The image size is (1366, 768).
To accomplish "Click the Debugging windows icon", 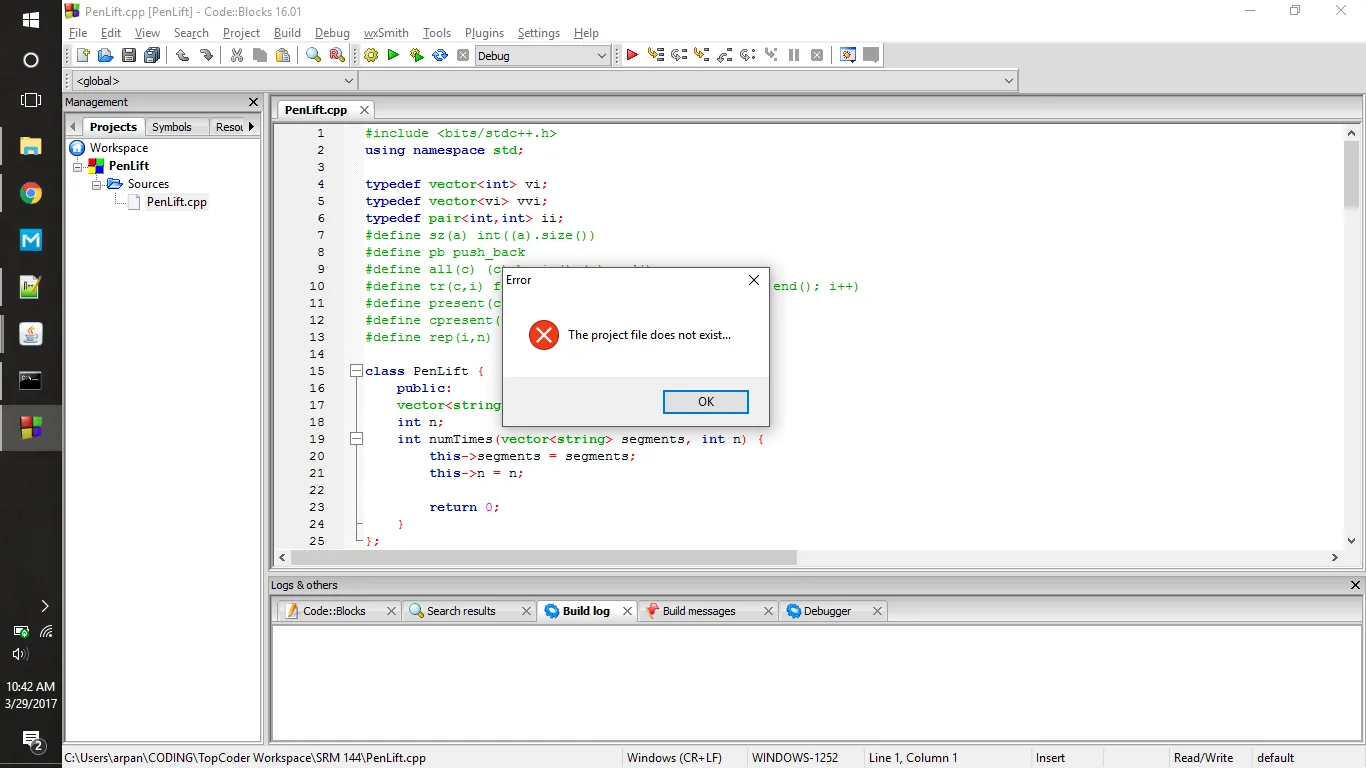I will (x=848, y=56).
